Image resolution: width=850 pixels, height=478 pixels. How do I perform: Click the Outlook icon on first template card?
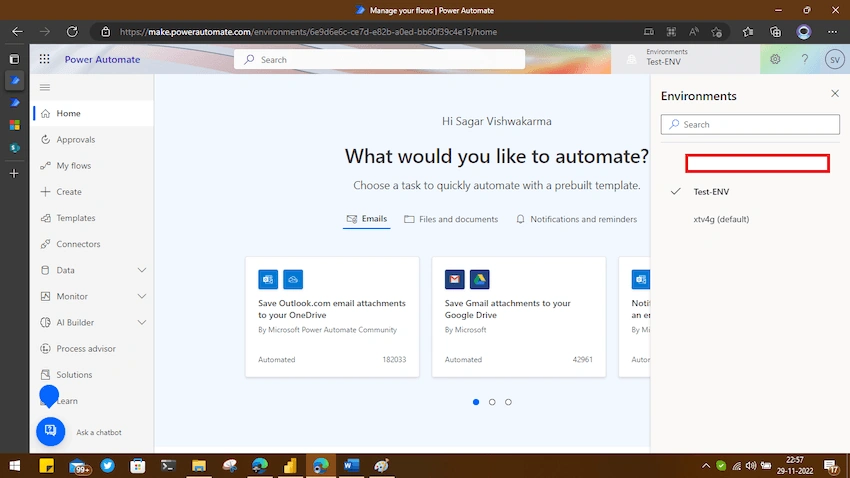268,279
